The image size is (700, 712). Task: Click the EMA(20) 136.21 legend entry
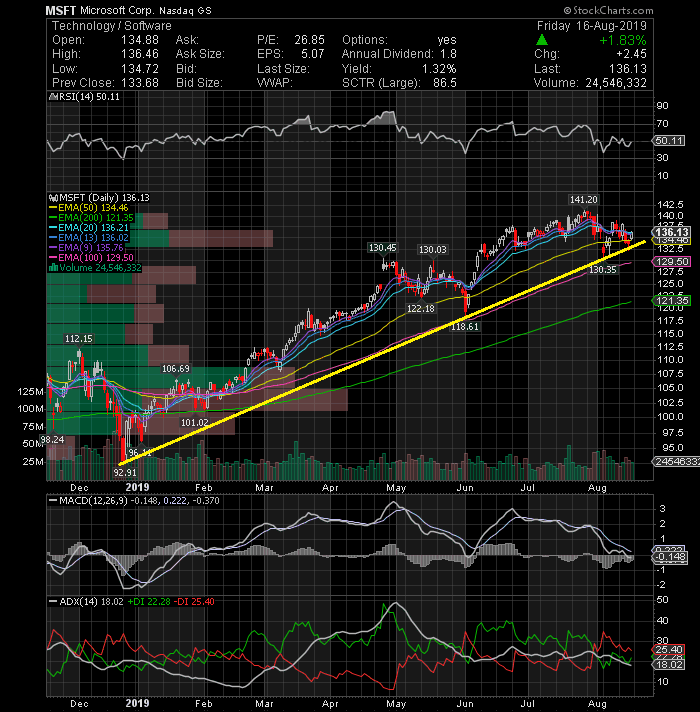click(x=89, y=227)
